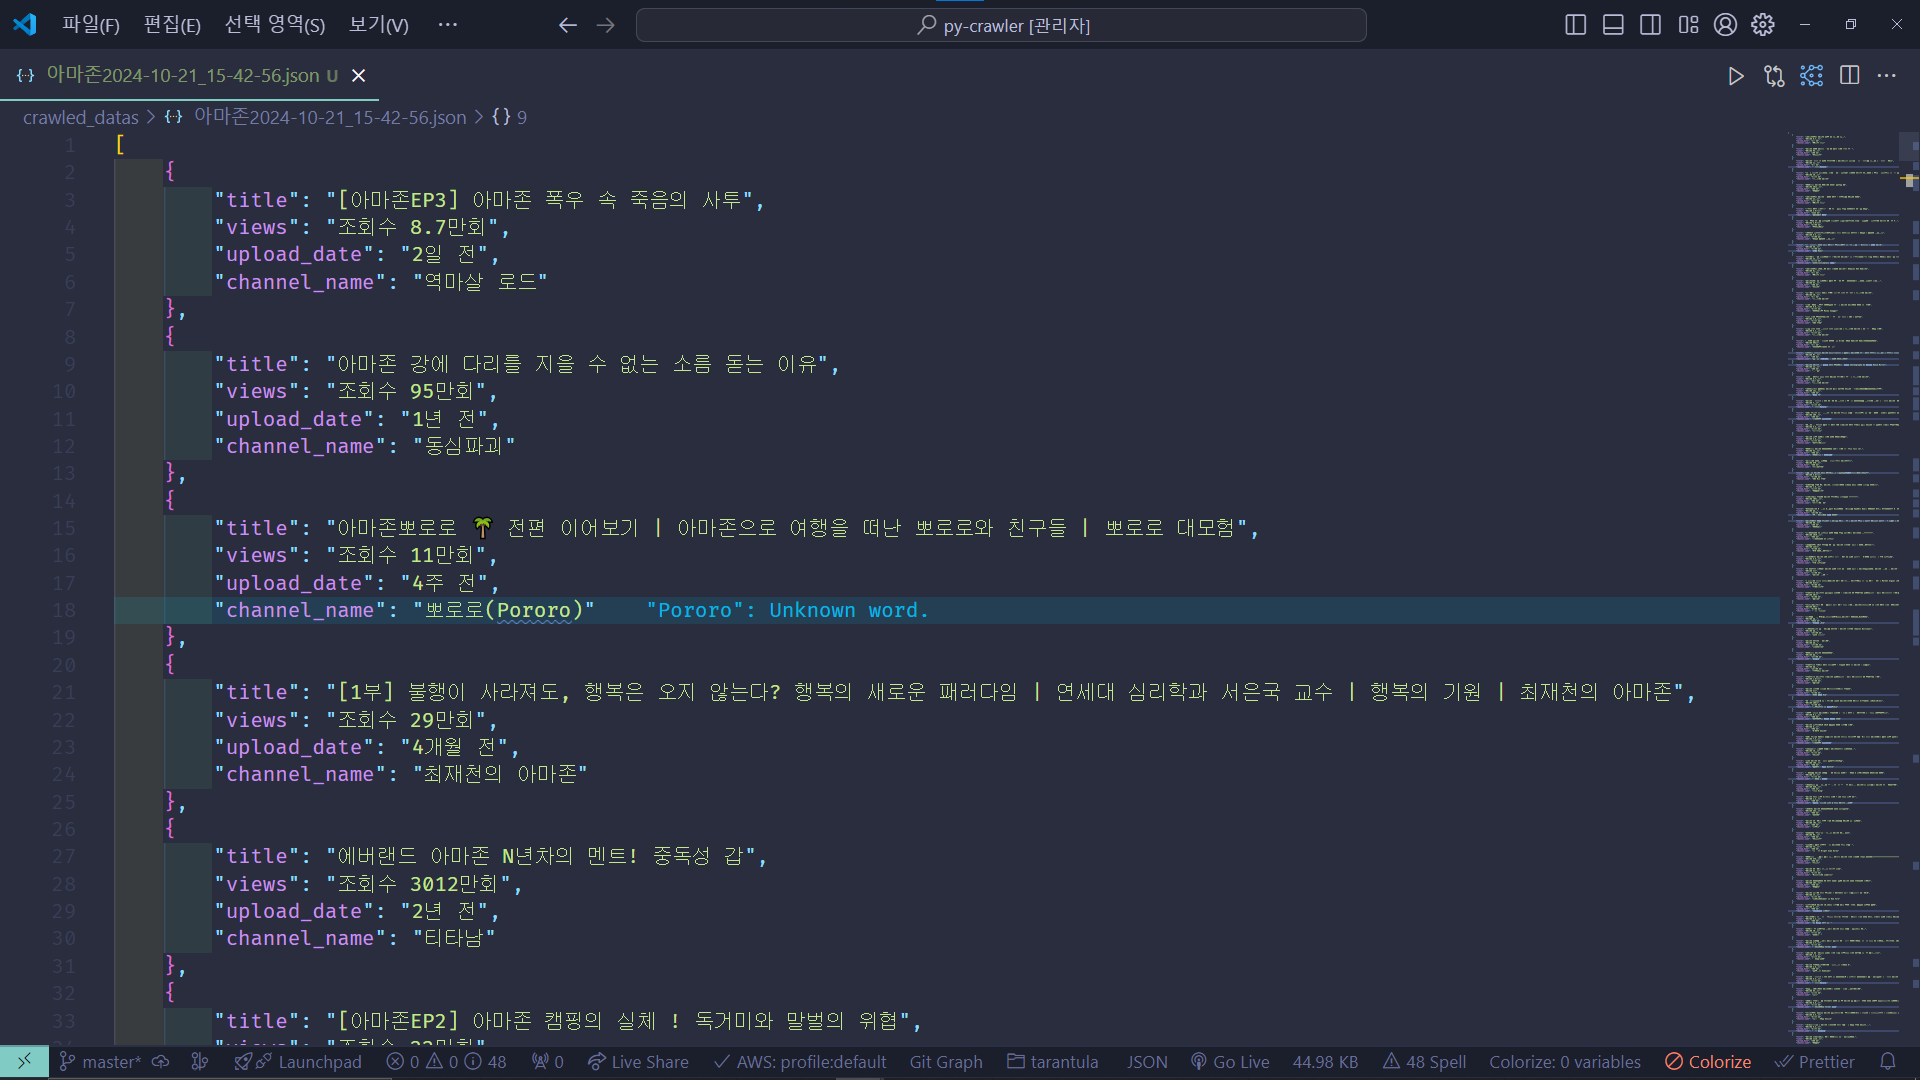Toggle secondary side bar visibility

[1651, 25]
